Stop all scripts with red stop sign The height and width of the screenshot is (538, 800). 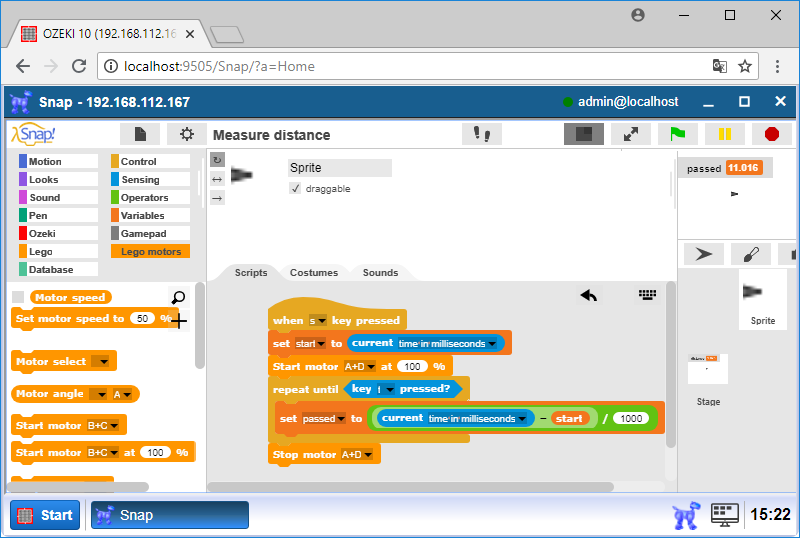pos(771,134)
